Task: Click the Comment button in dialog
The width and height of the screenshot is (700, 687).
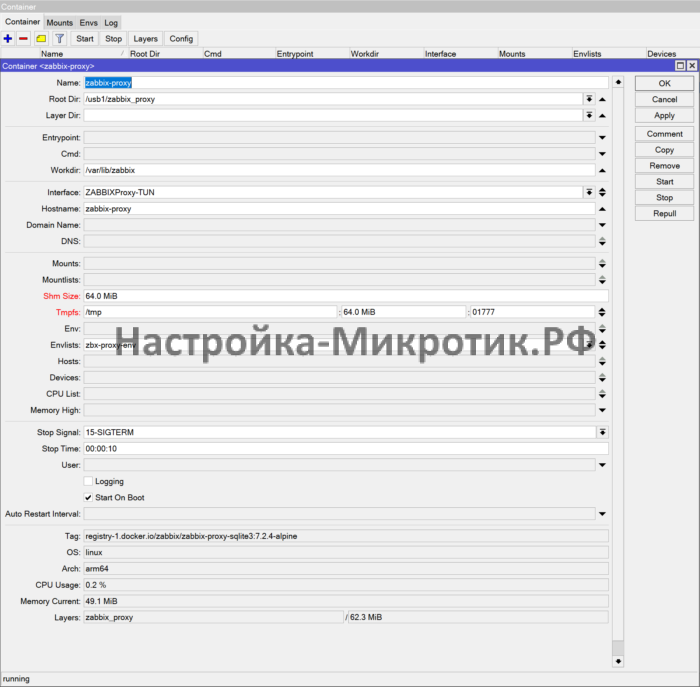Action: pyautogui.click(x=664, y=134)
